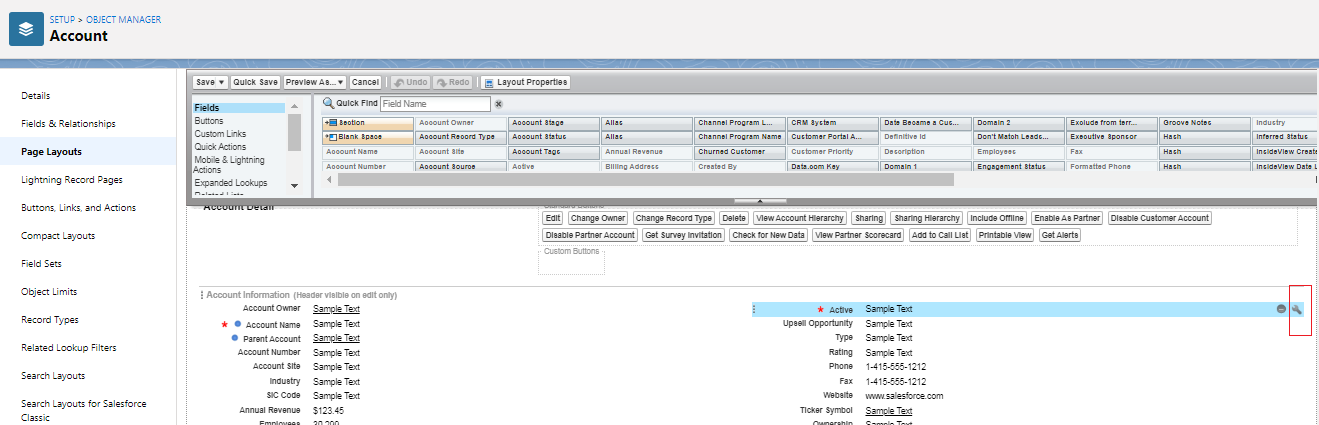Click the Enable As Partner button
This screenshot has width=1319, height=425.
1068,218
